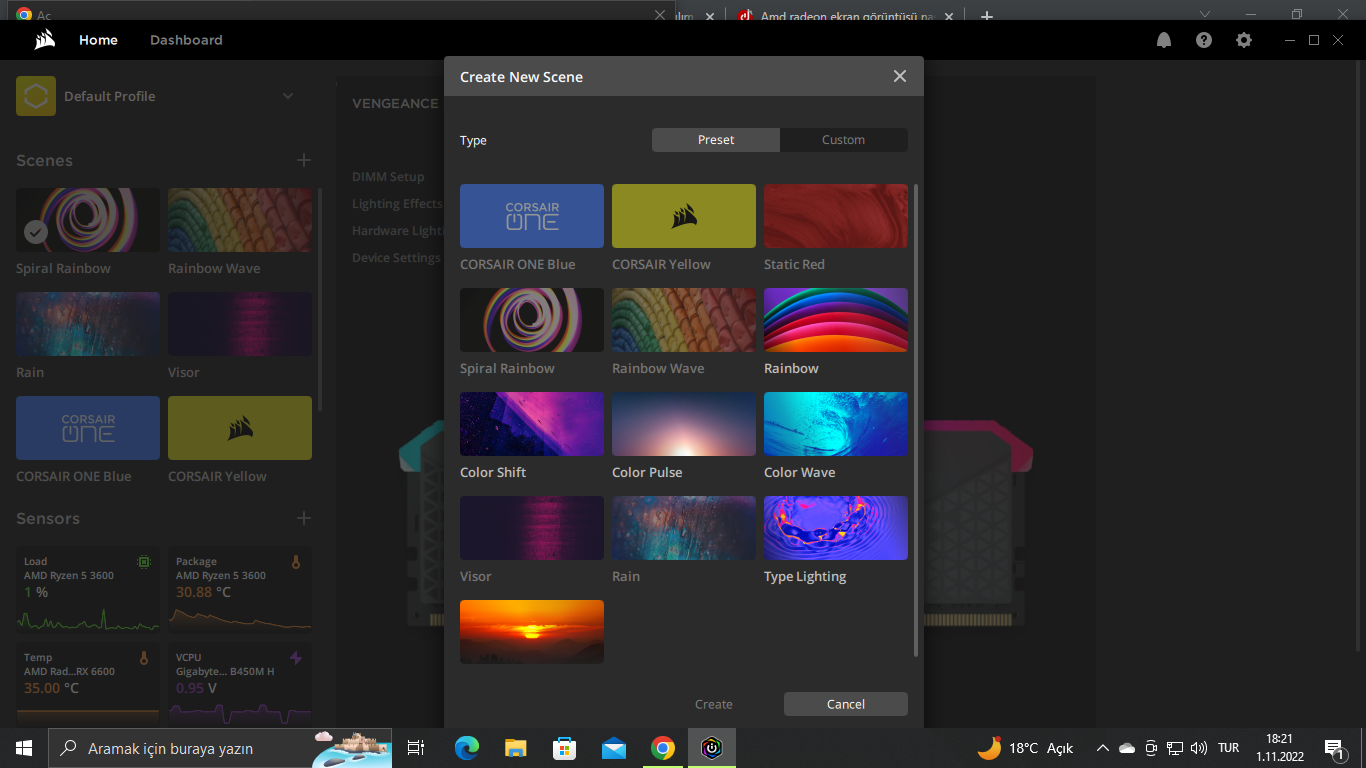Viewport: 1366px width, 768px height.
Task: Go to the Home tab
Action: pyautogui.click(x=98, y=40)
